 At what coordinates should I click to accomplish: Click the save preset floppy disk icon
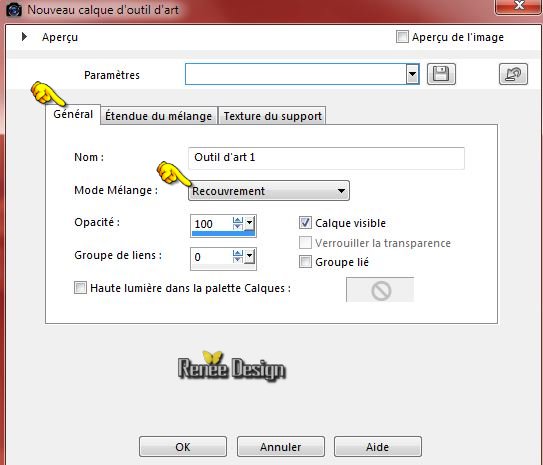click(441, 74)
